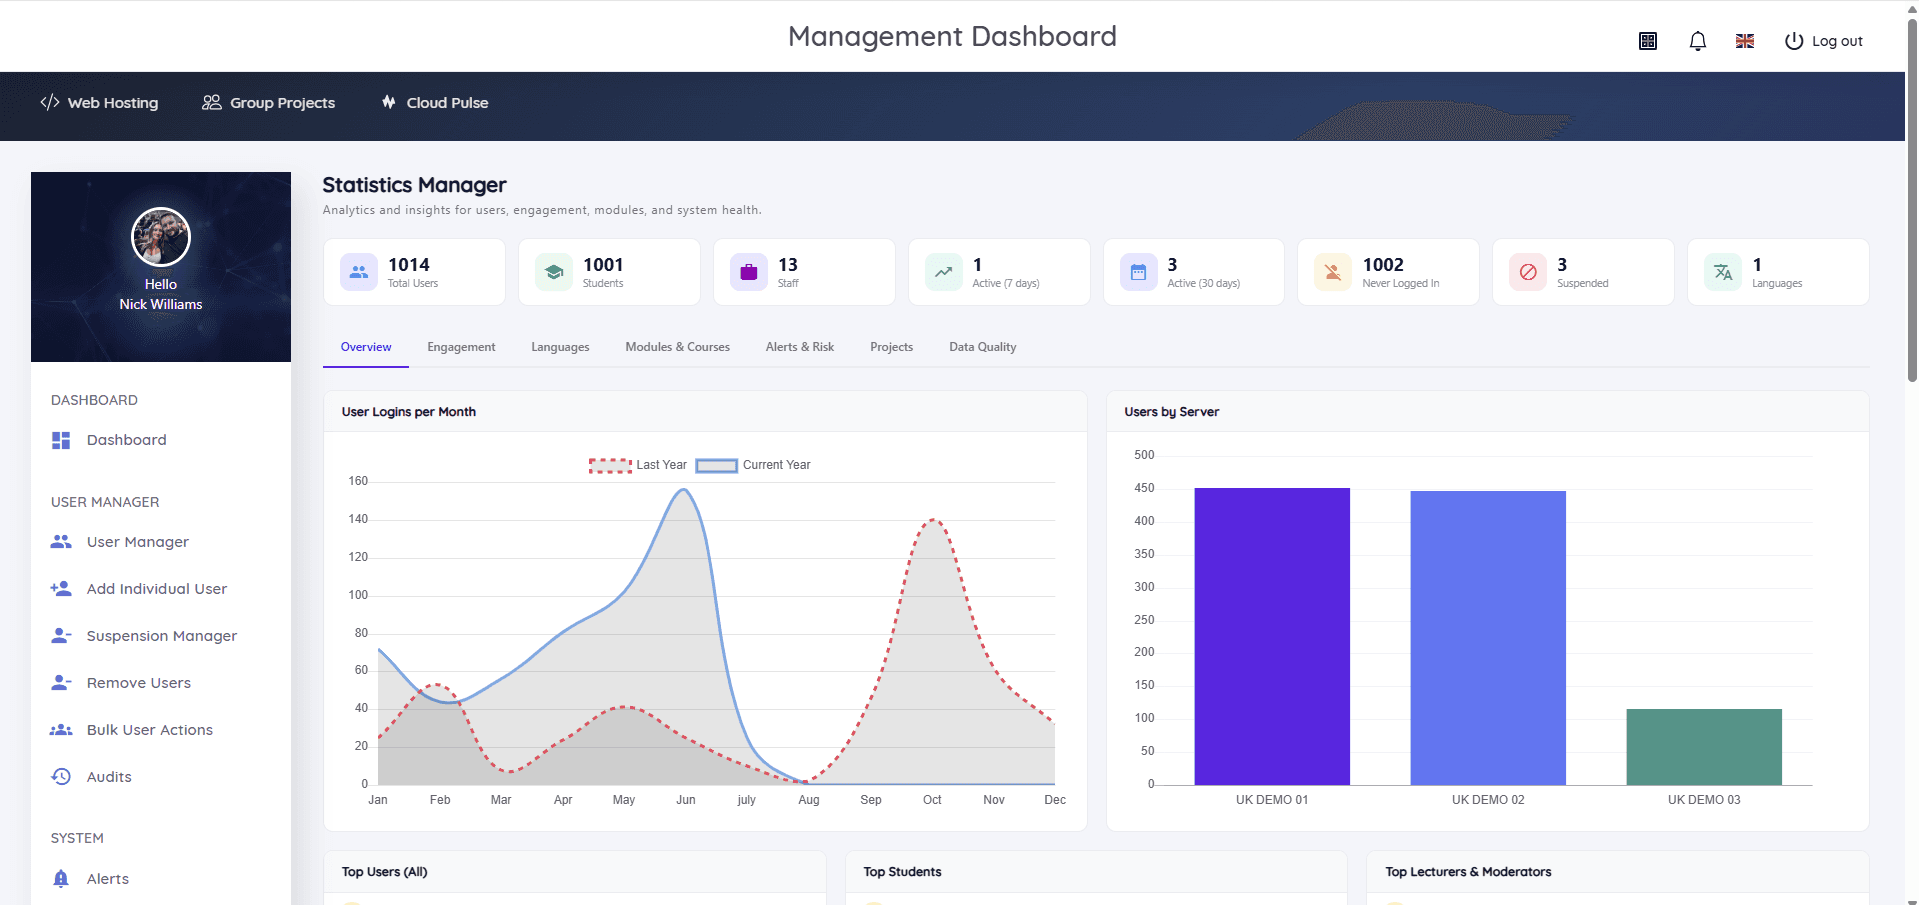This screenshot has height=905, width=1919.
Task: Open the notifications bell
Action: click(1697, 41)
